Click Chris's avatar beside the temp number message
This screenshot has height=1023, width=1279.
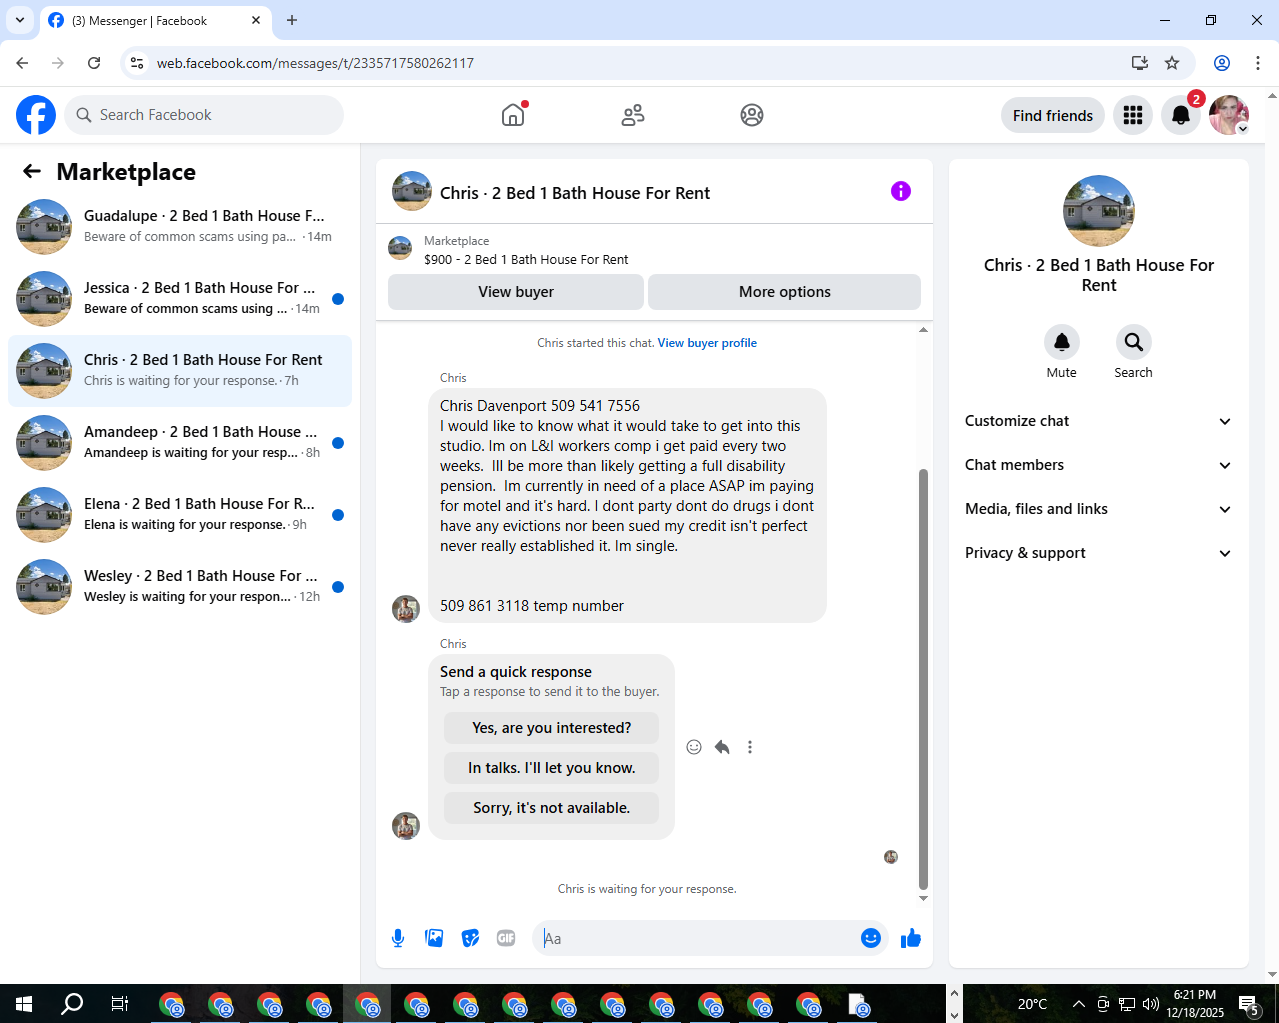tap(406, 608)
